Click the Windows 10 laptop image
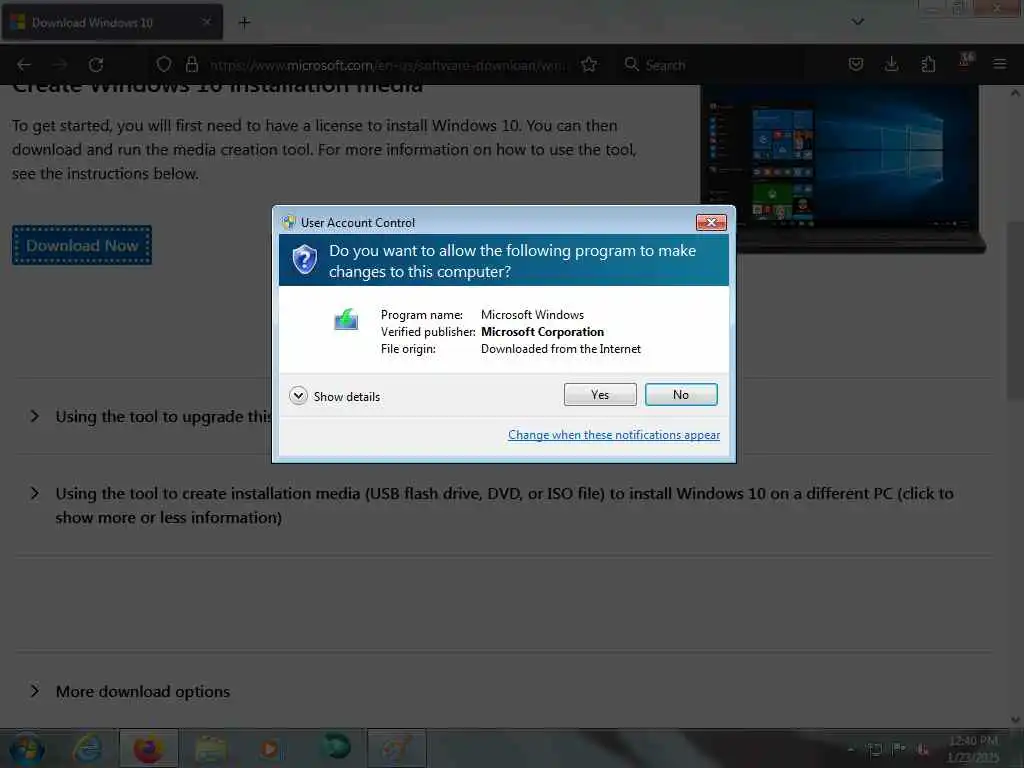Viewport: 1024px width, 768px height. click(x=842, y=169)
